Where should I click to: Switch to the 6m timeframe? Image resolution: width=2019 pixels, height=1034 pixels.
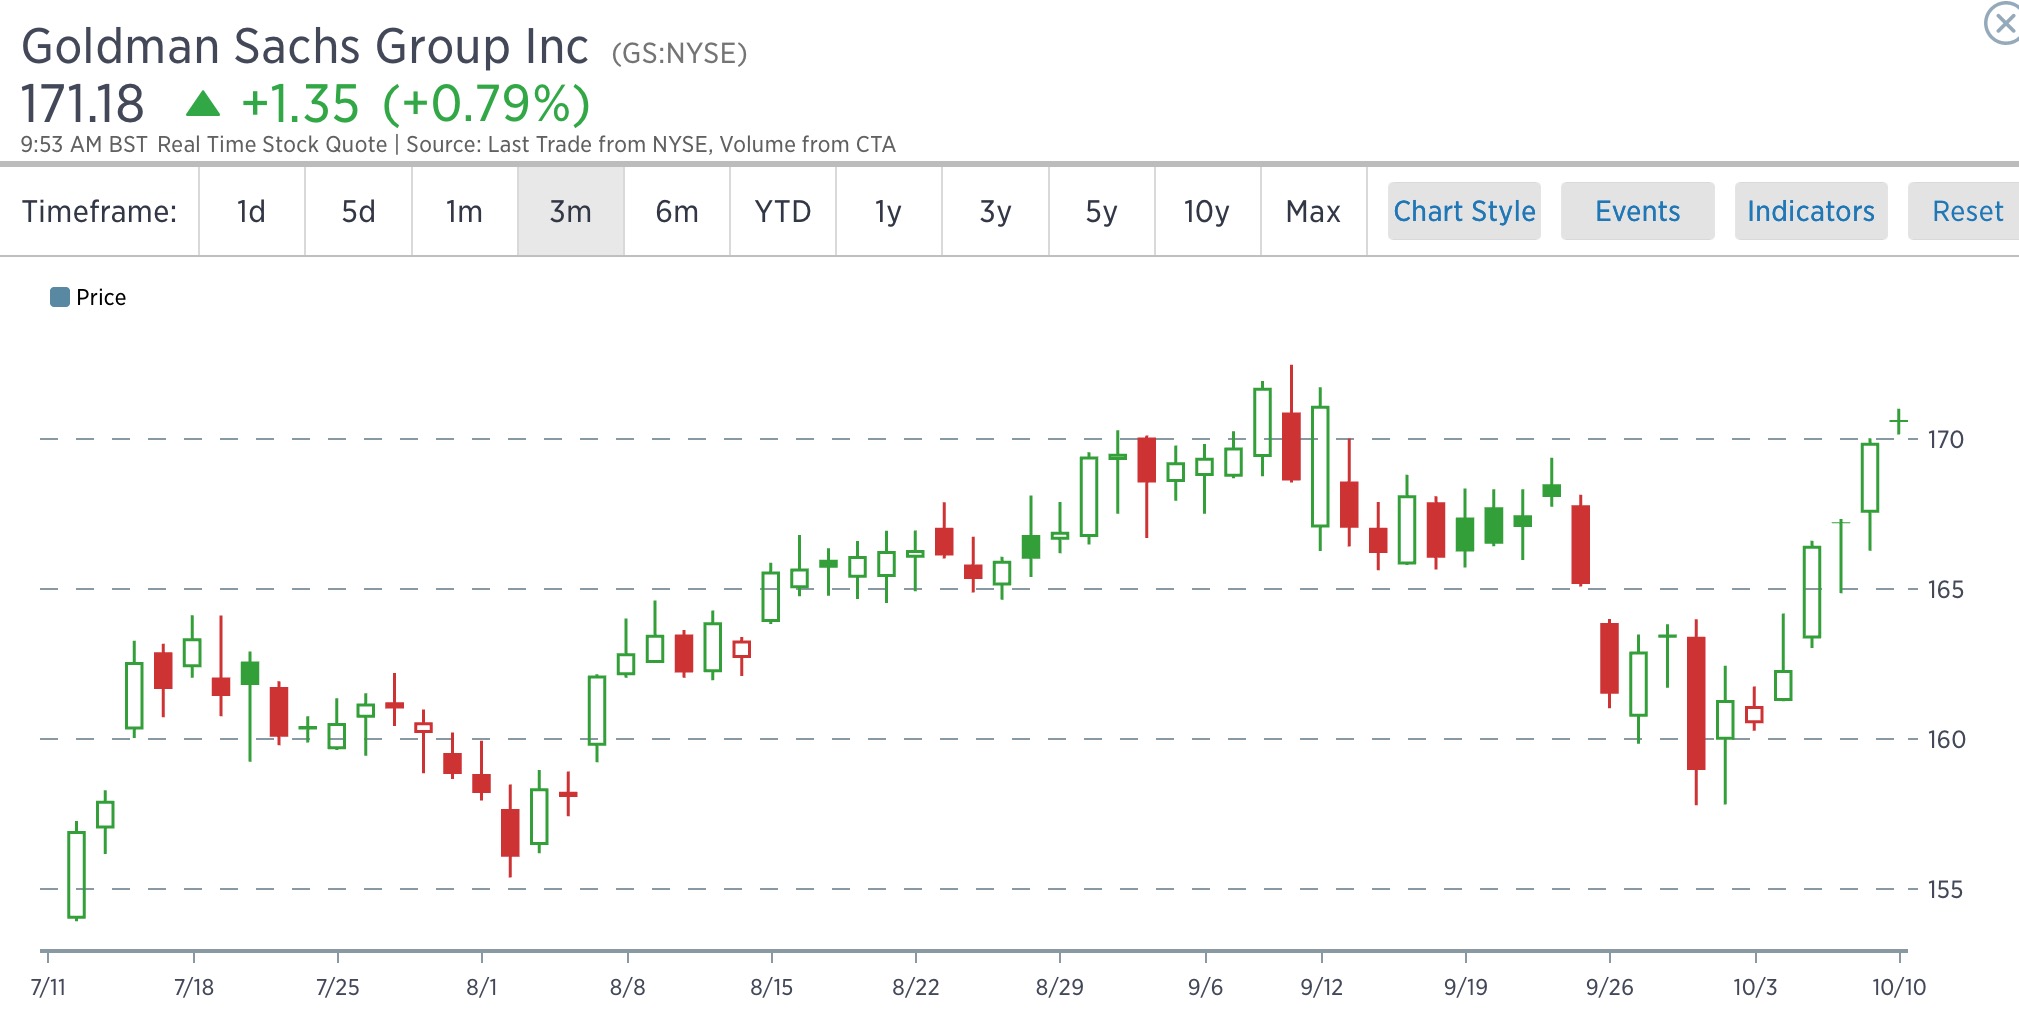click(x=677, y=211)
